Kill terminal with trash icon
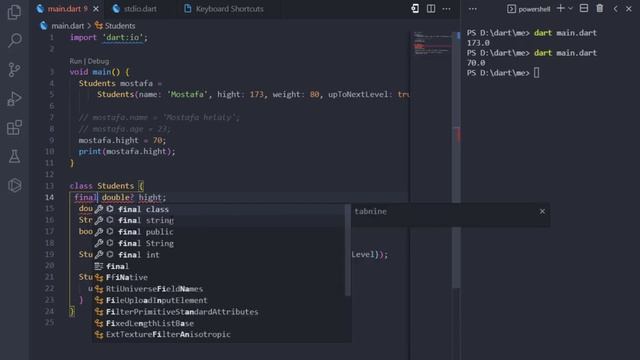This screenshot has height=360, width=640. tap(600, 9)
